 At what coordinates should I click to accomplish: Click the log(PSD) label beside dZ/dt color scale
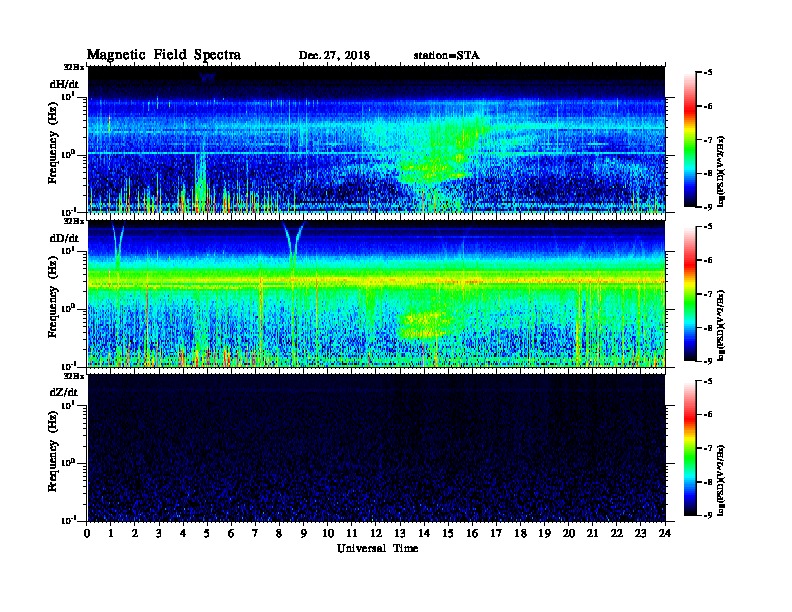(721, 480)
